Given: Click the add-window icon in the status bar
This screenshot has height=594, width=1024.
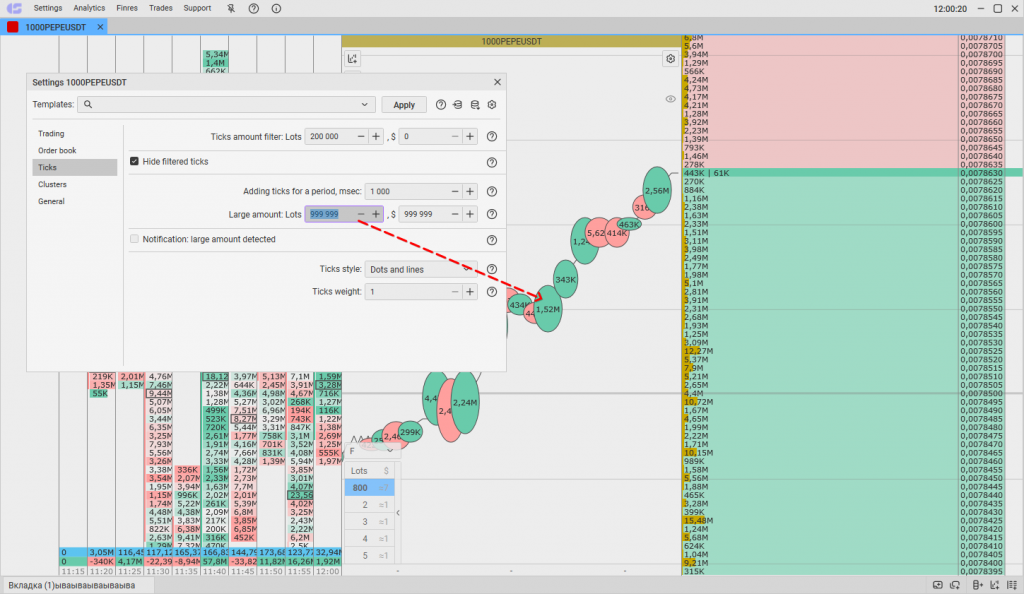Looking at the screenshot, I should (x=955, y=585).
